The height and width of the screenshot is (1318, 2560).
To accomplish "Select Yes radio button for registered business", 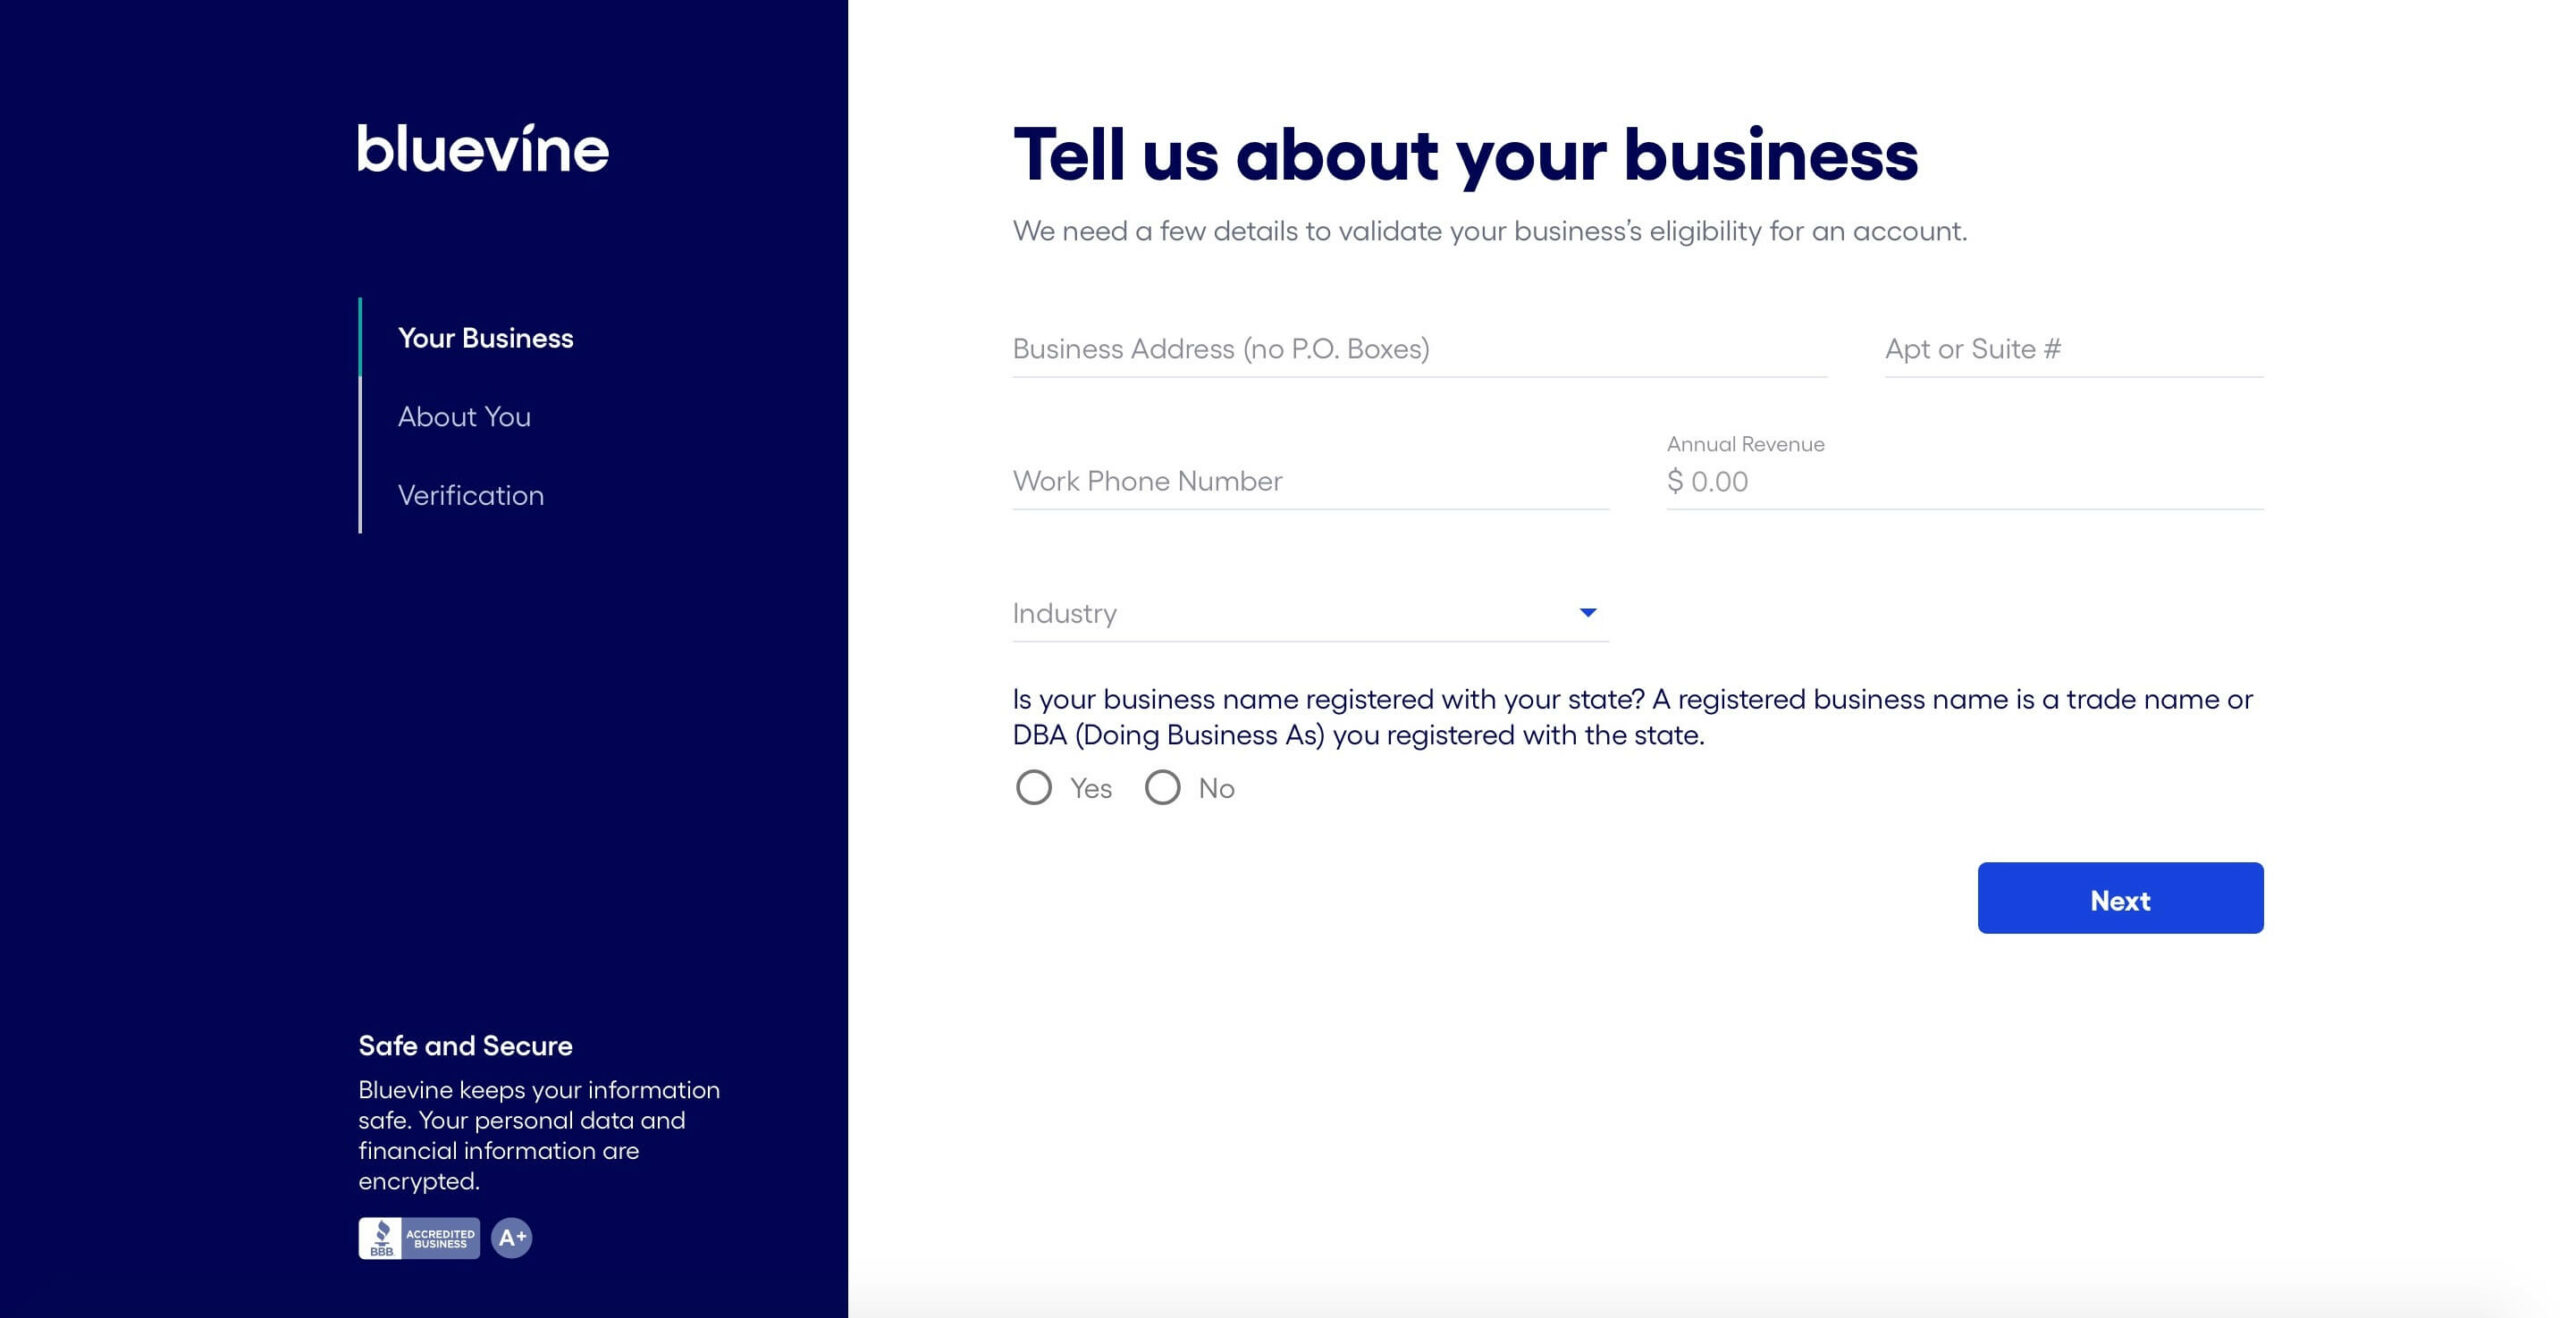I will 1032,787.
